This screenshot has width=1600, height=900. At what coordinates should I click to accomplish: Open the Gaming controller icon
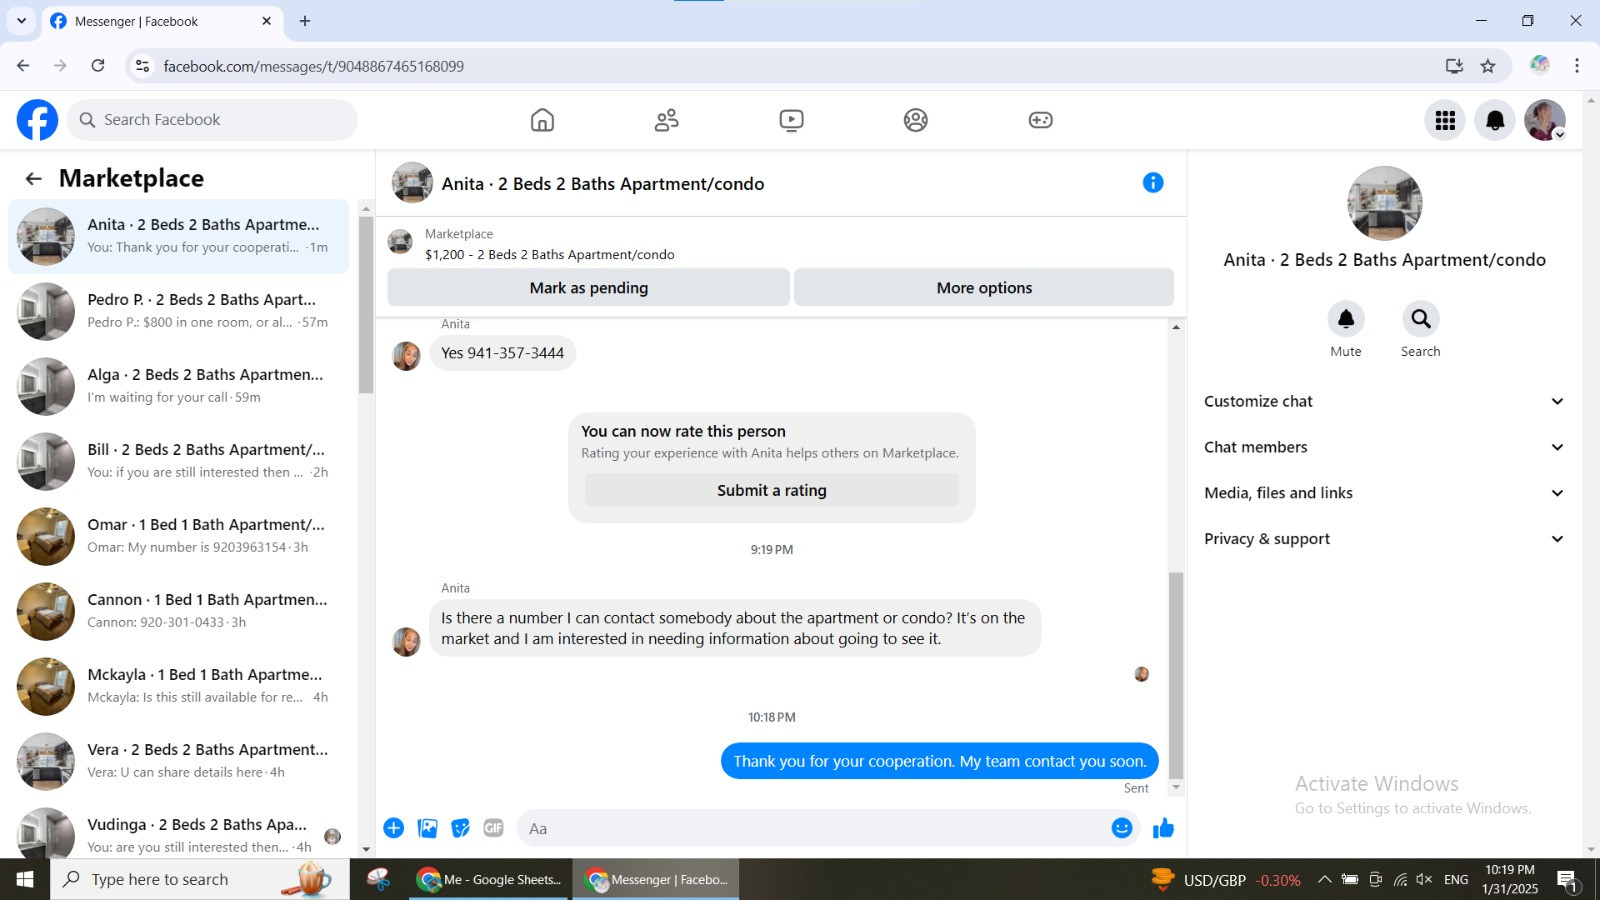(1040, 120)
